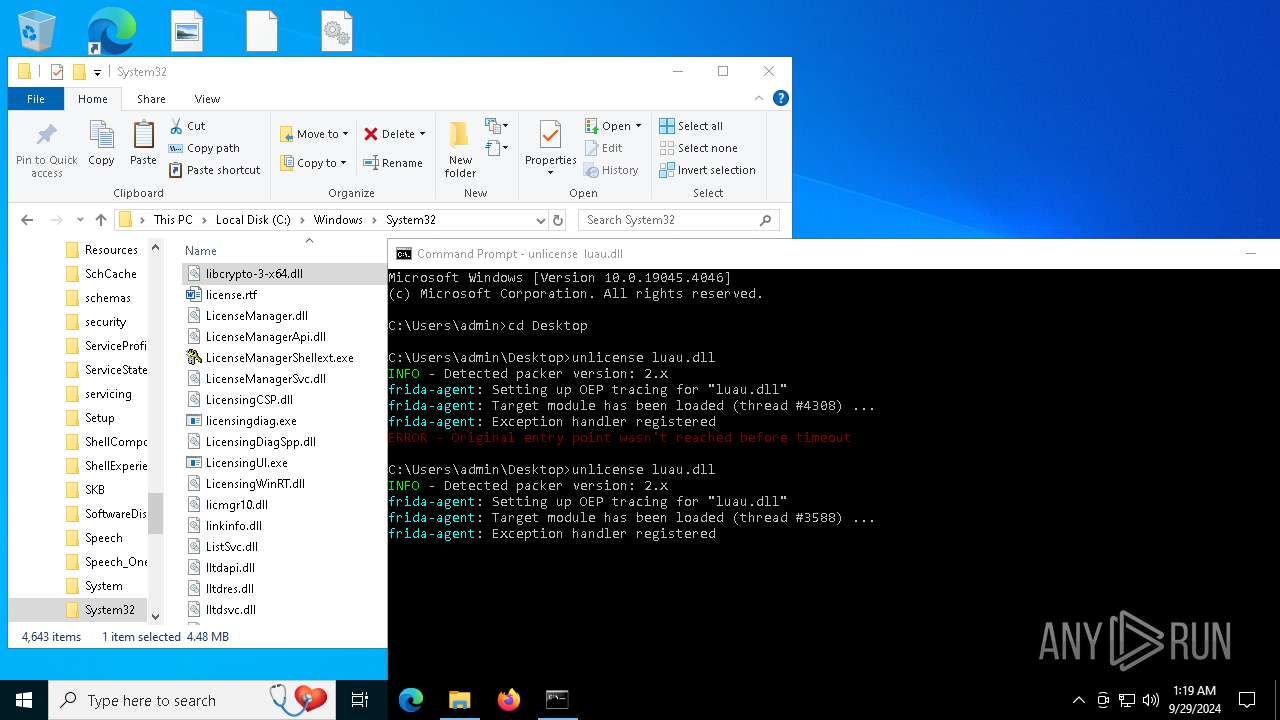Click quick access properties checkmark icon

57,72
